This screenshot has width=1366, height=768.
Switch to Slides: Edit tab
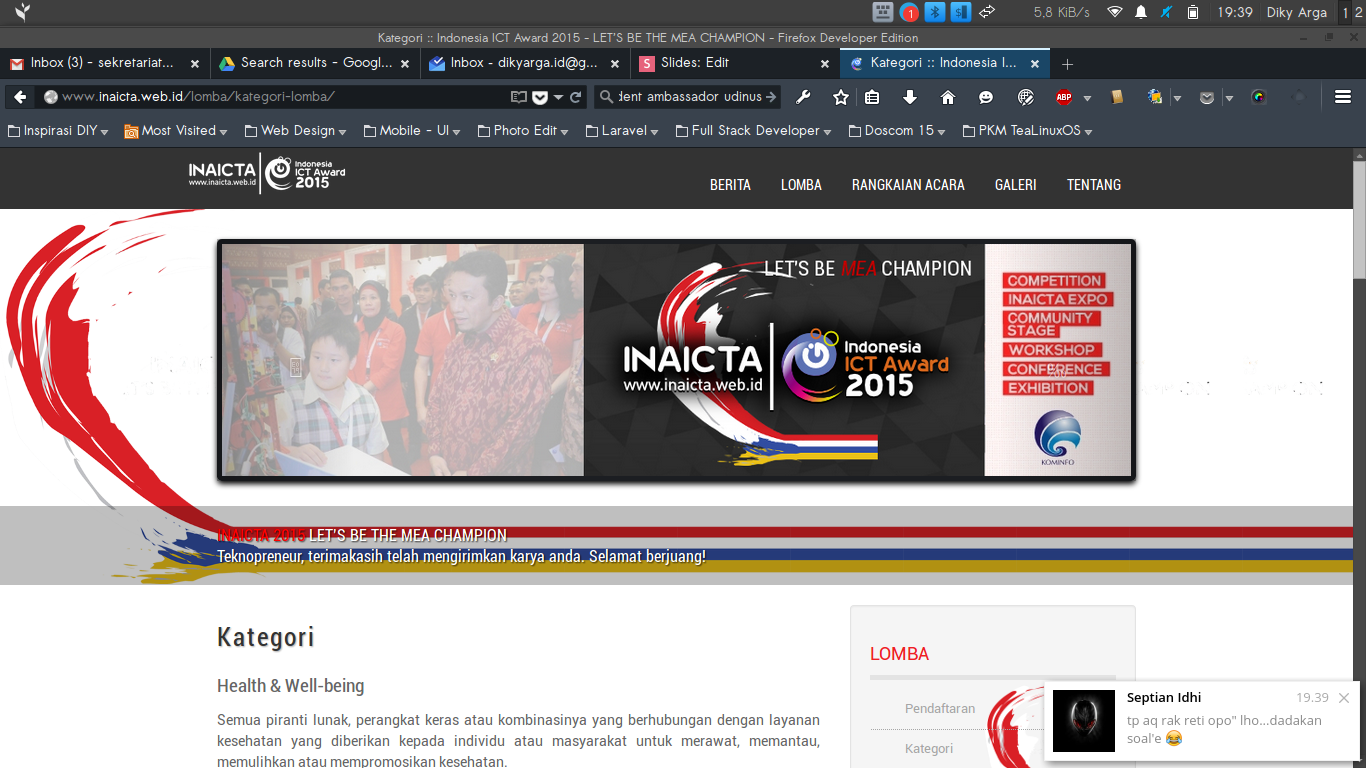735,63
